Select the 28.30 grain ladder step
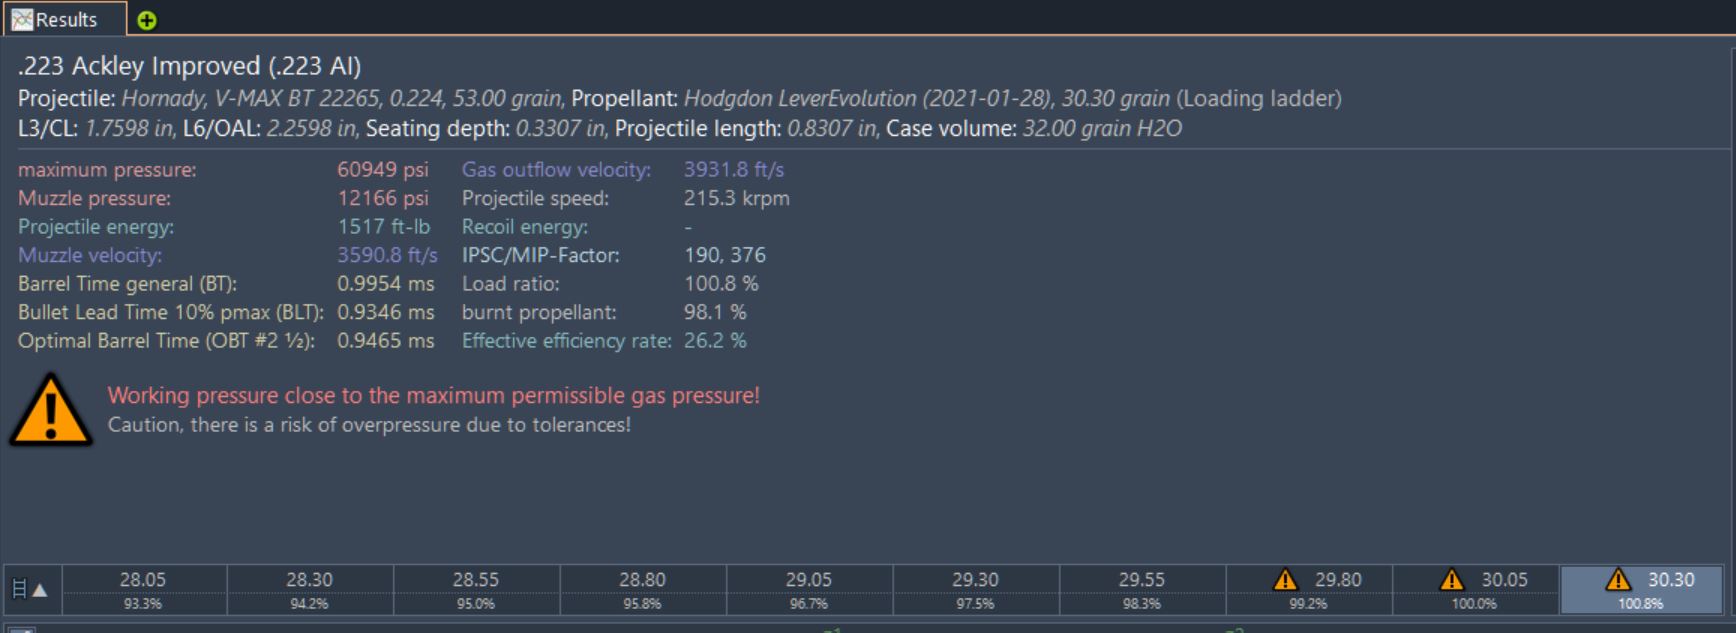This screenshot has height=633, width=1736. [x=309, y=589]
